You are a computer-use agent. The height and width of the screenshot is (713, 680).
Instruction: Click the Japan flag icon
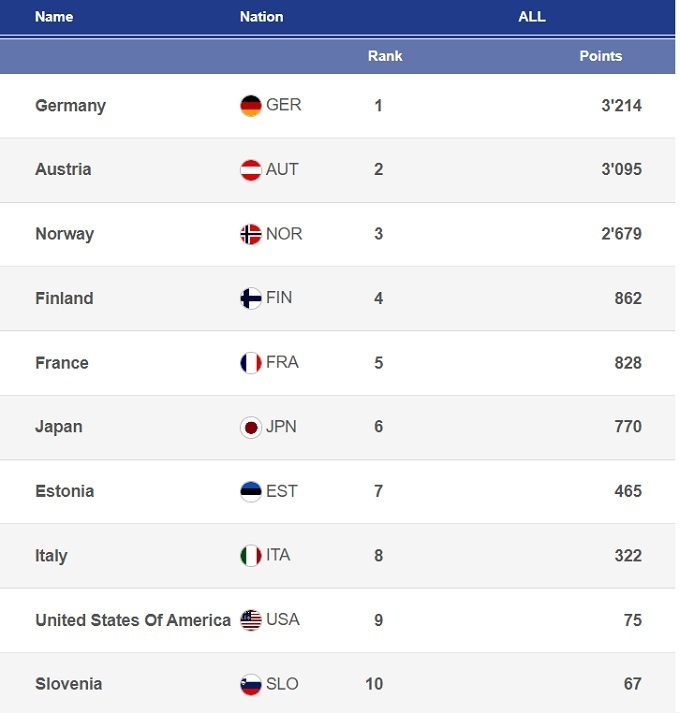pos(251,427)
